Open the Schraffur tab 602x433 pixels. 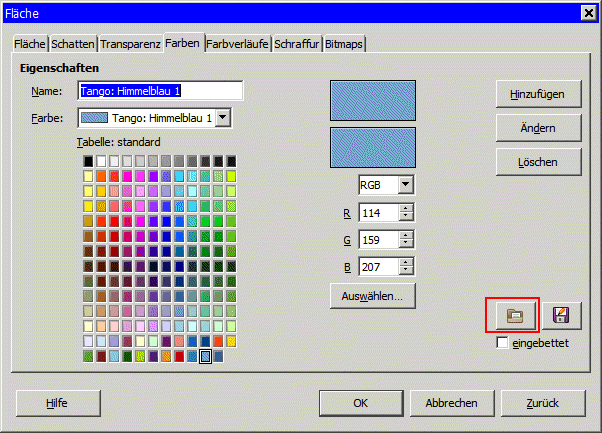(x=296, y=44)
